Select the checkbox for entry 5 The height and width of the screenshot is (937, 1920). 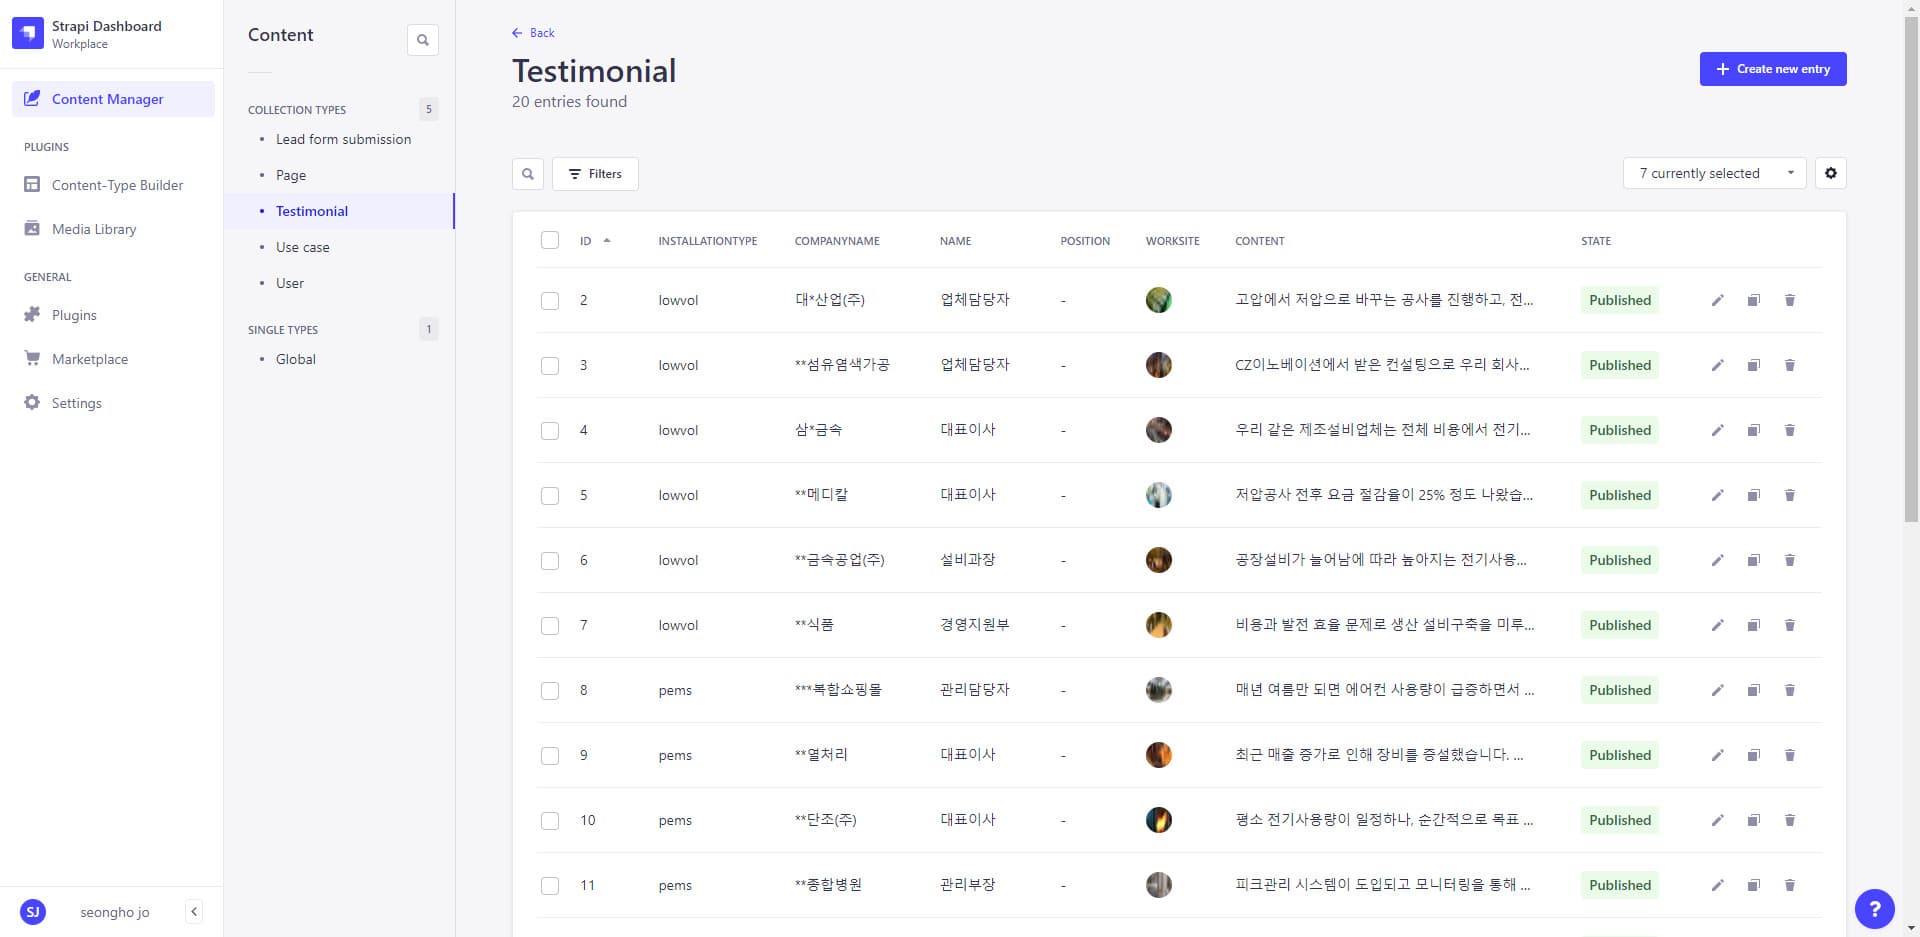550,495
